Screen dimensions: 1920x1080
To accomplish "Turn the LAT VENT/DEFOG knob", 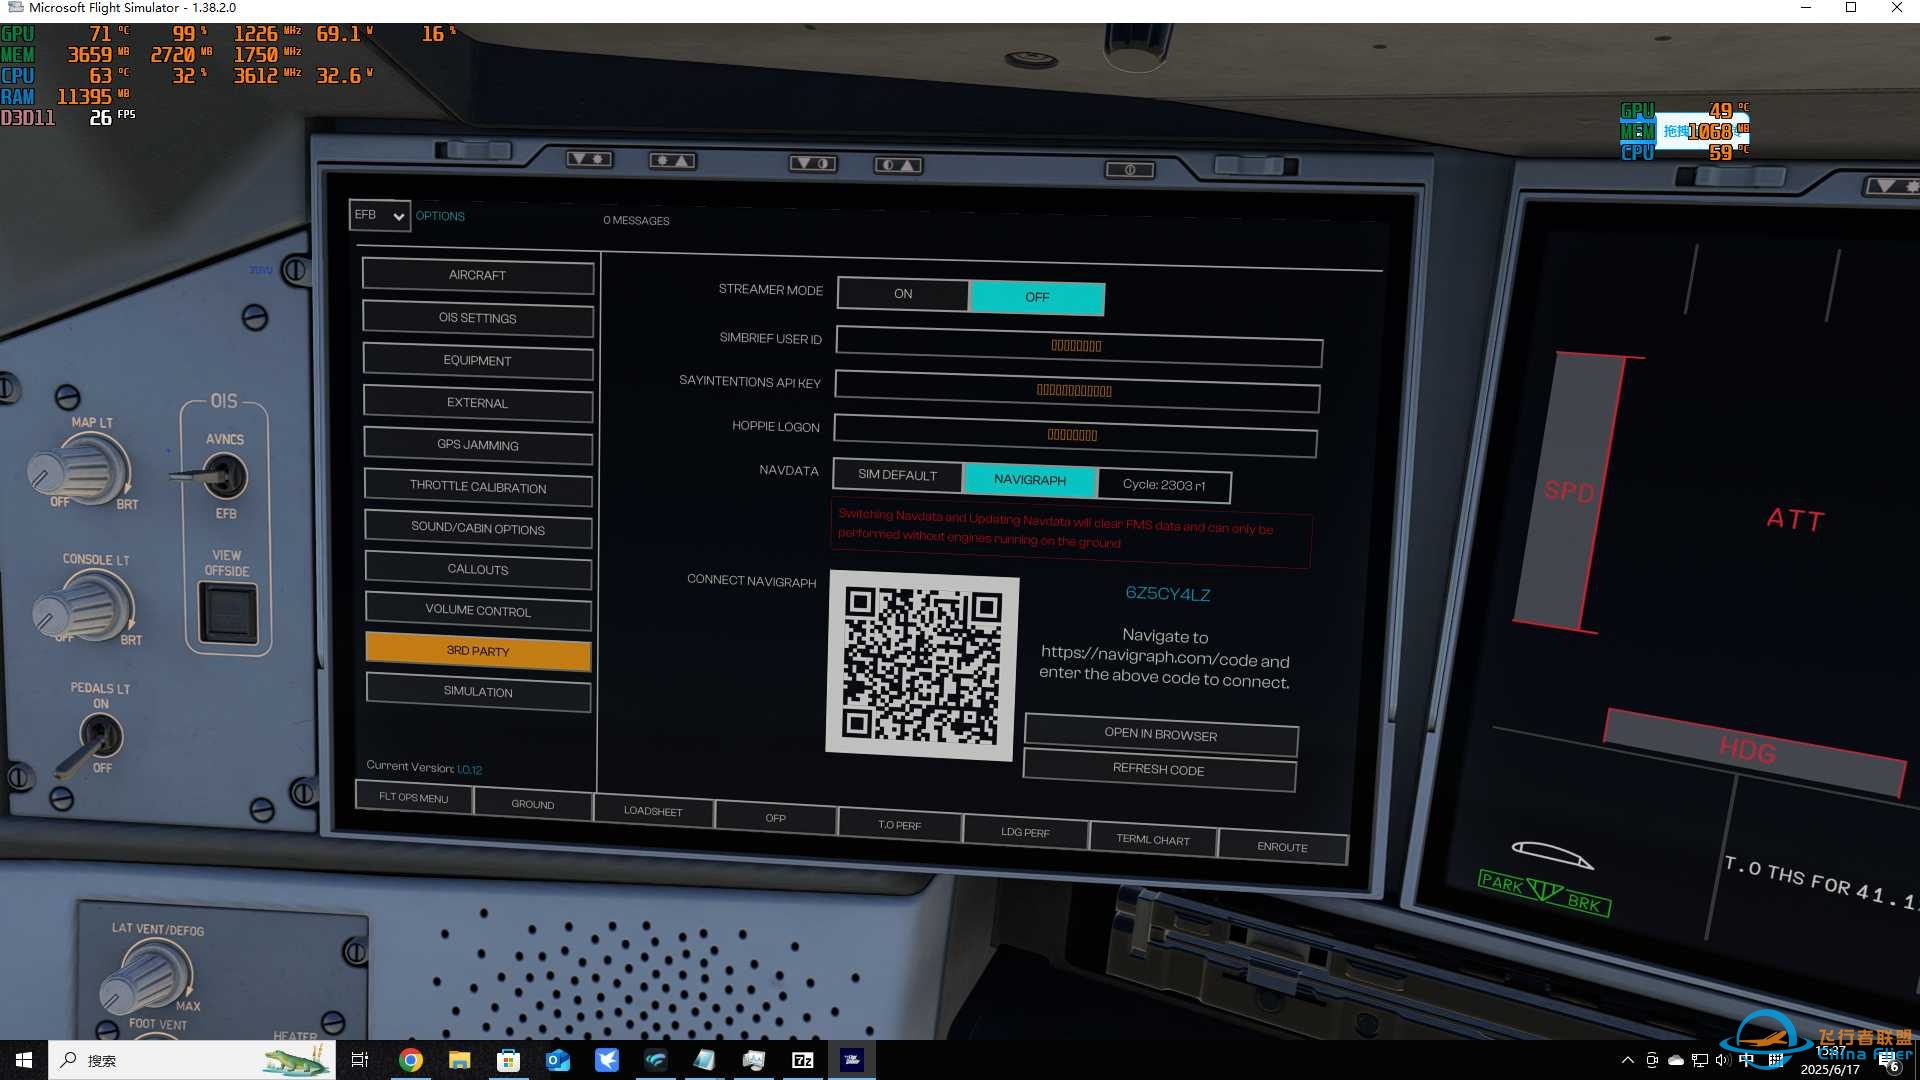I will tap(146, 978).
